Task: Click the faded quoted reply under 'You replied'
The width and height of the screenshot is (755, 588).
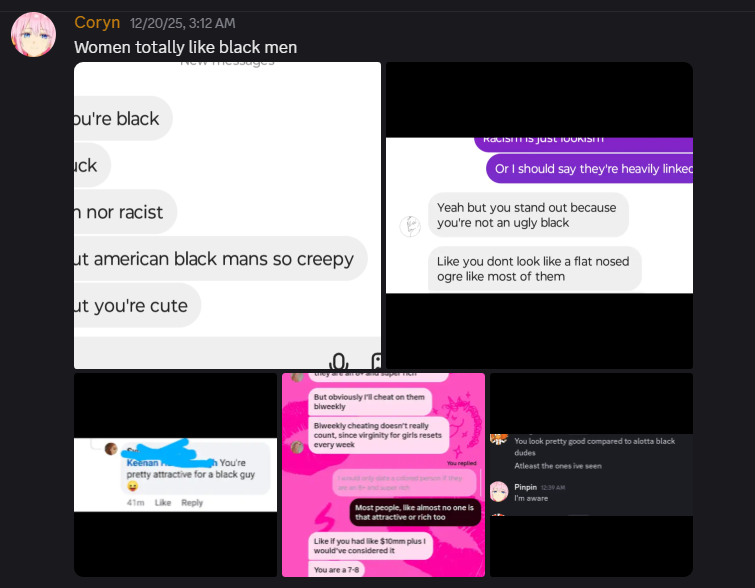Action: click(404, 483)
